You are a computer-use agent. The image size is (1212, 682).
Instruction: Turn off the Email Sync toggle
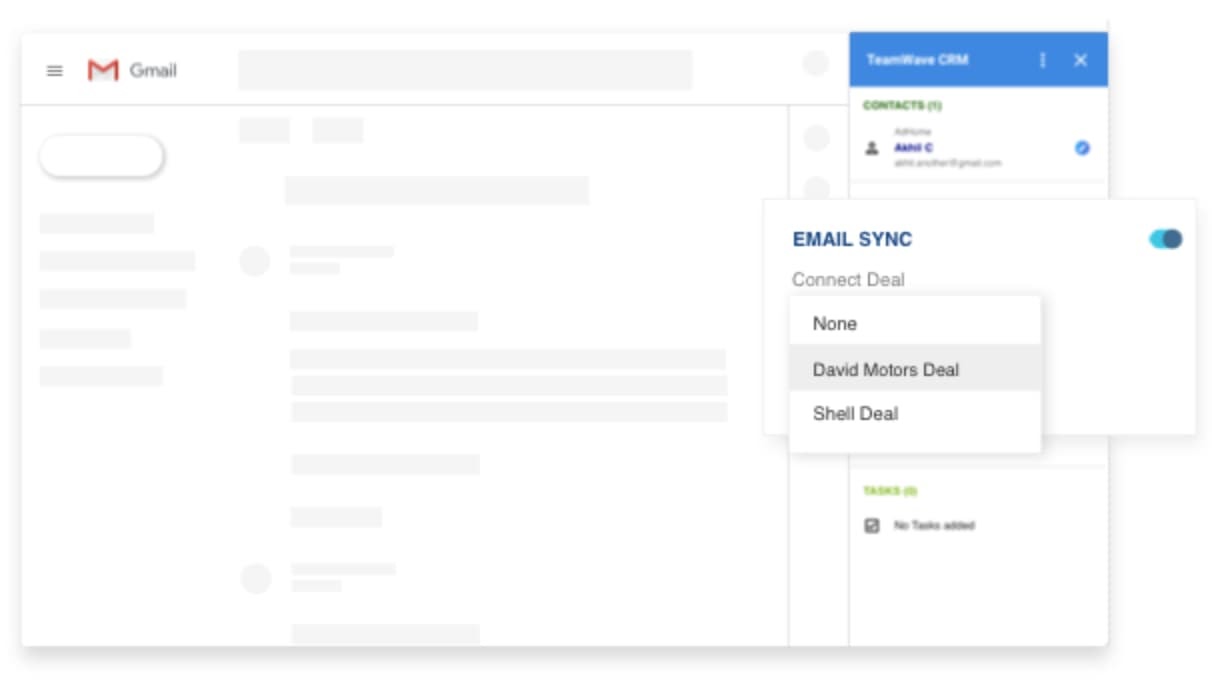coord(1166,239)
